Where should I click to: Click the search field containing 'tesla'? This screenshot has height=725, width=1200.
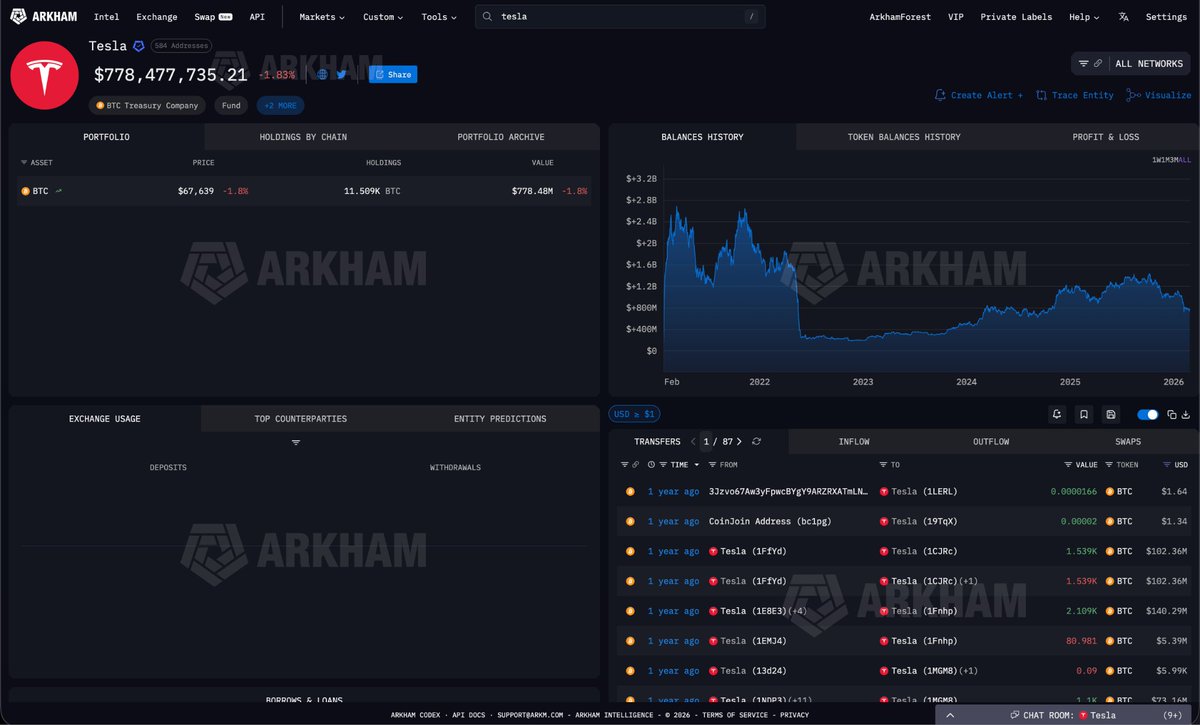(x=615, y=17)
